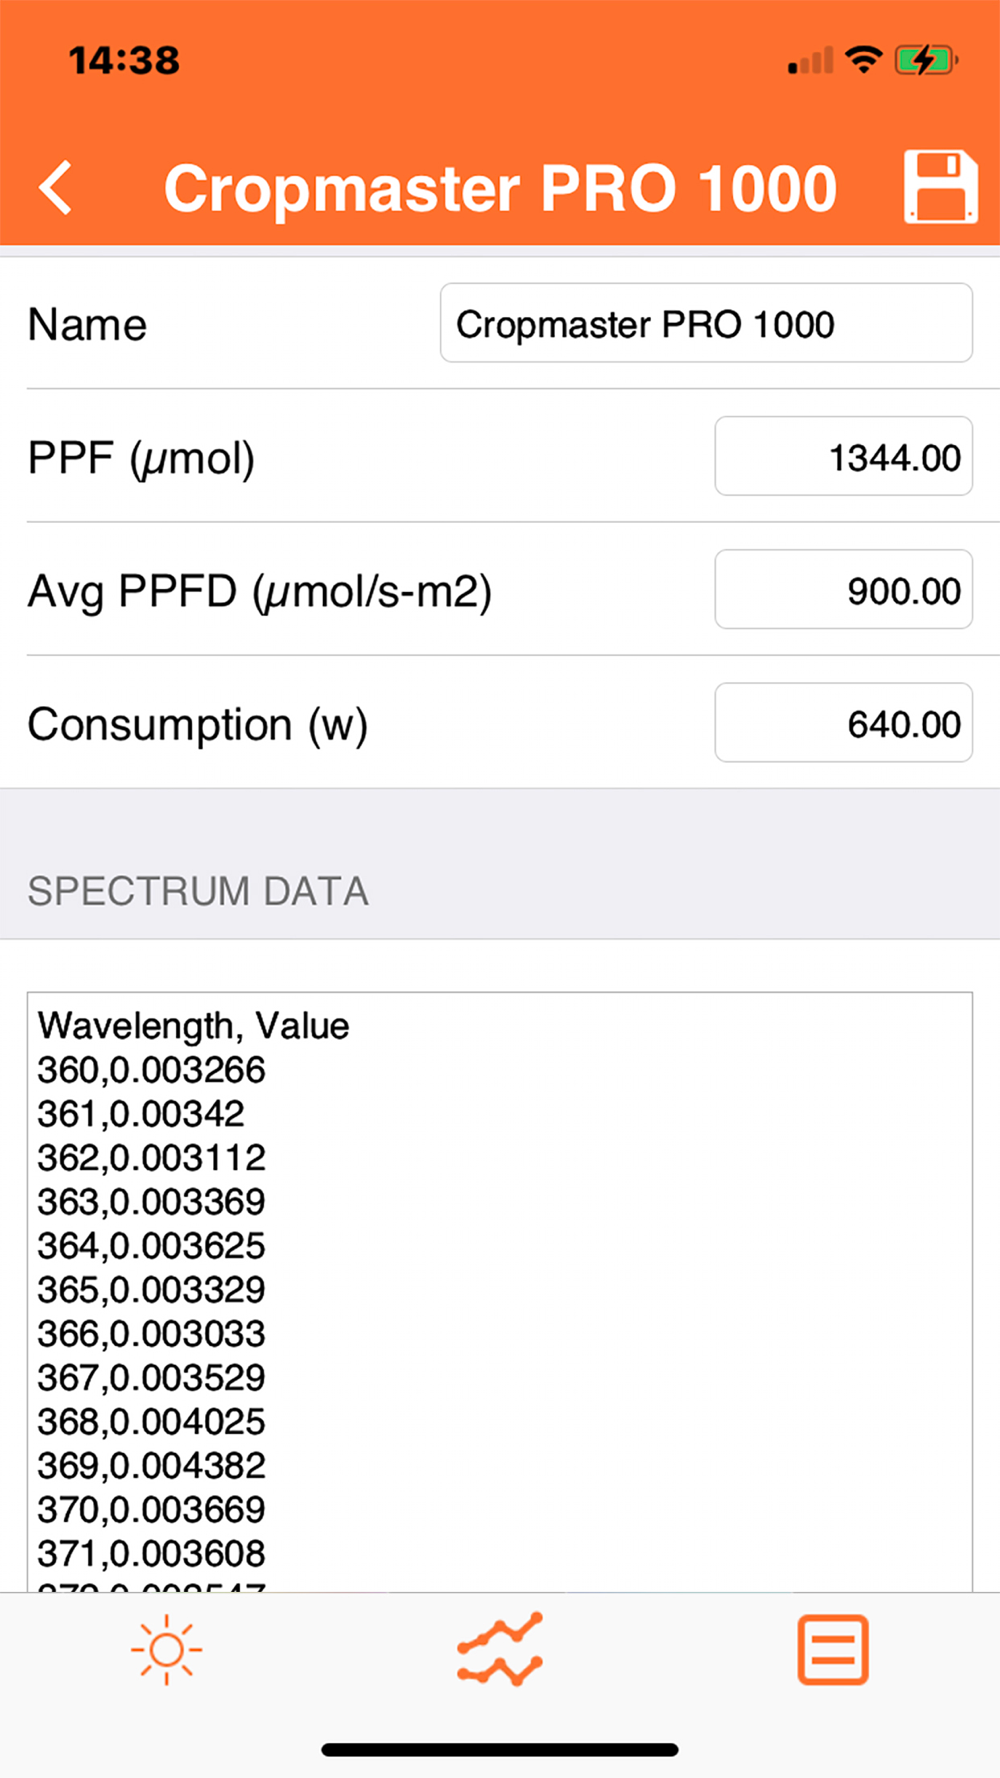
Task: Edit the Name field Cropmaster PRO 1000
Action: click(705, 323)
